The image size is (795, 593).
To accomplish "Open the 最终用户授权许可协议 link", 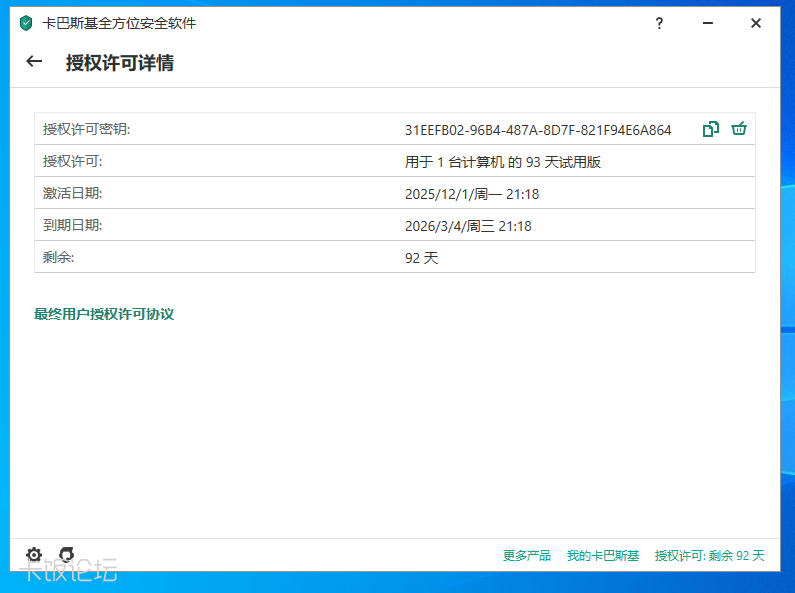I will tap(104, 314).
